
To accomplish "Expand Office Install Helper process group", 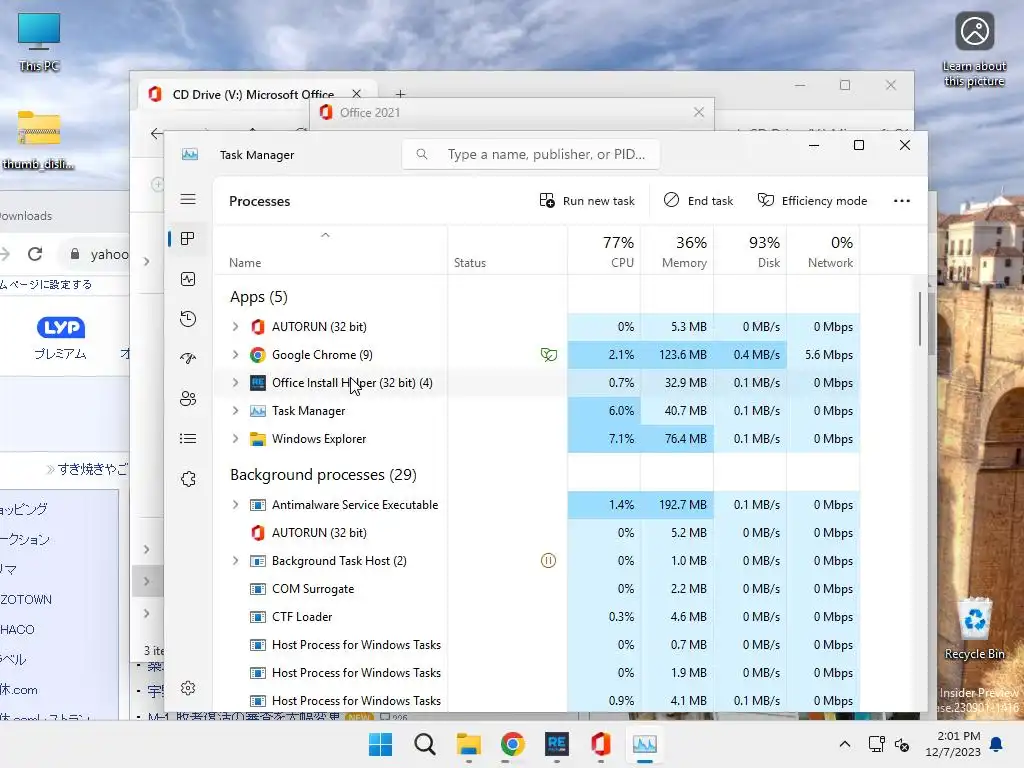I will click(236, 383).
